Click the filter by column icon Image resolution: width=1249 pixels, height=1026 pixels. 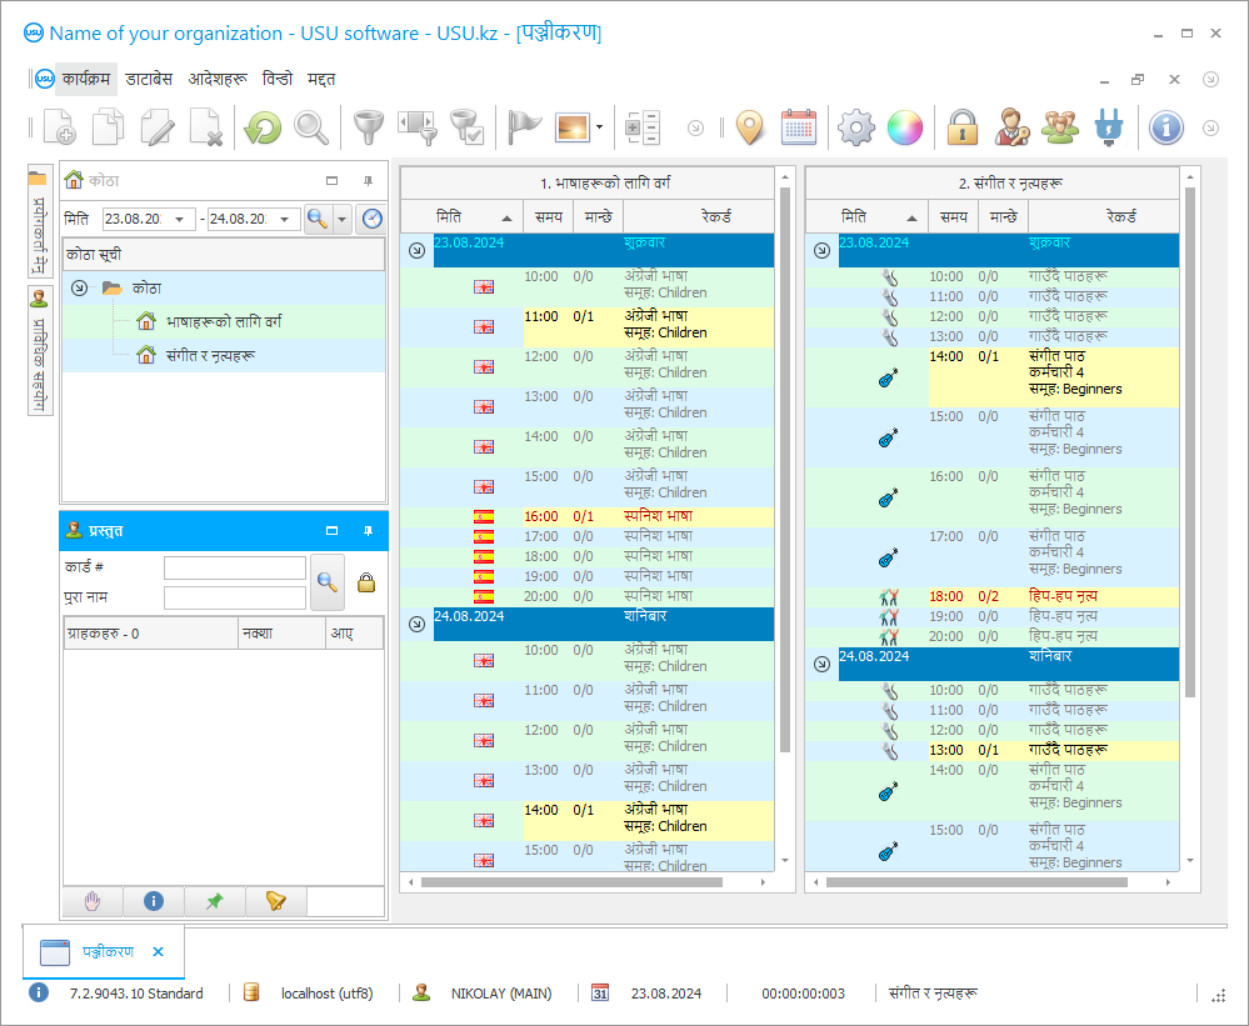click(x=418, y=127)
